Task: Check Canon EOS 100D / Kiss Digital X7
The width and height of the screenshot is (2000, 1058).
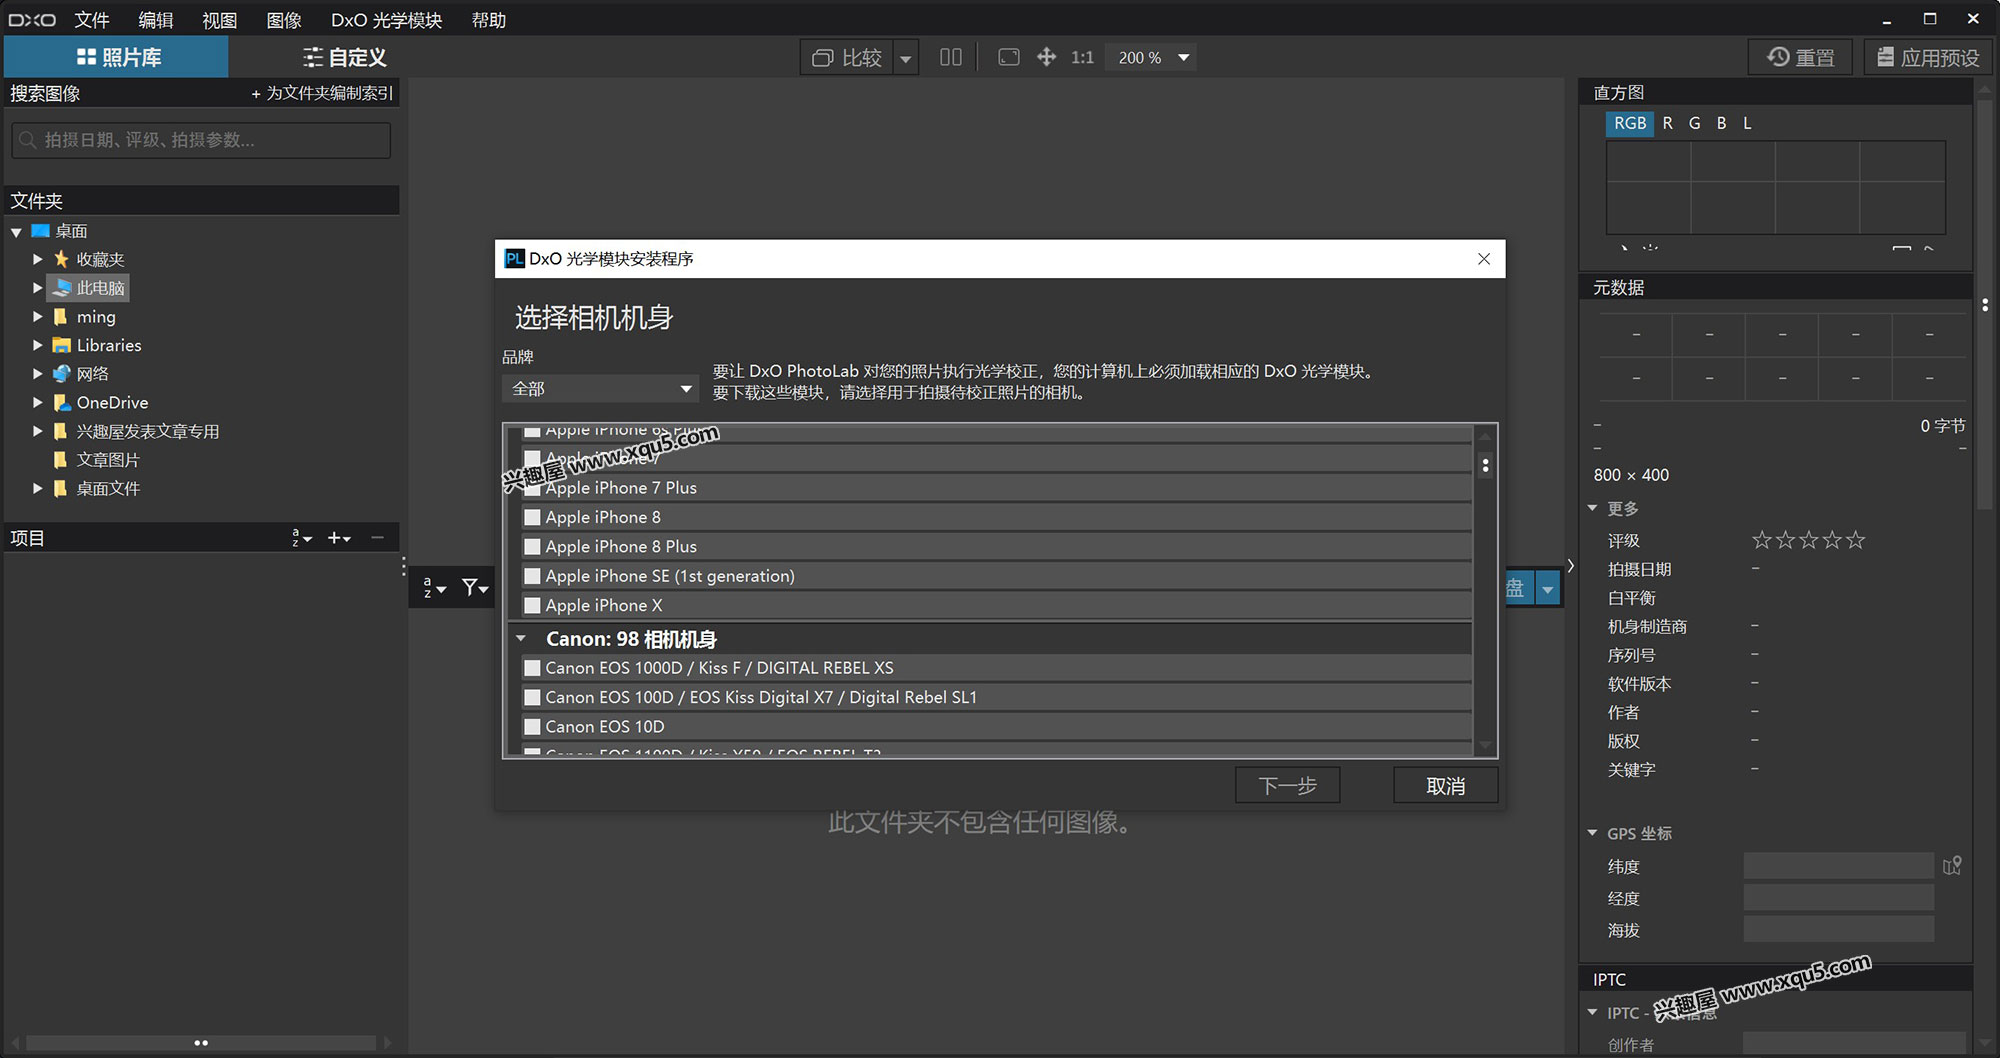Action: (x=533, y=697)
